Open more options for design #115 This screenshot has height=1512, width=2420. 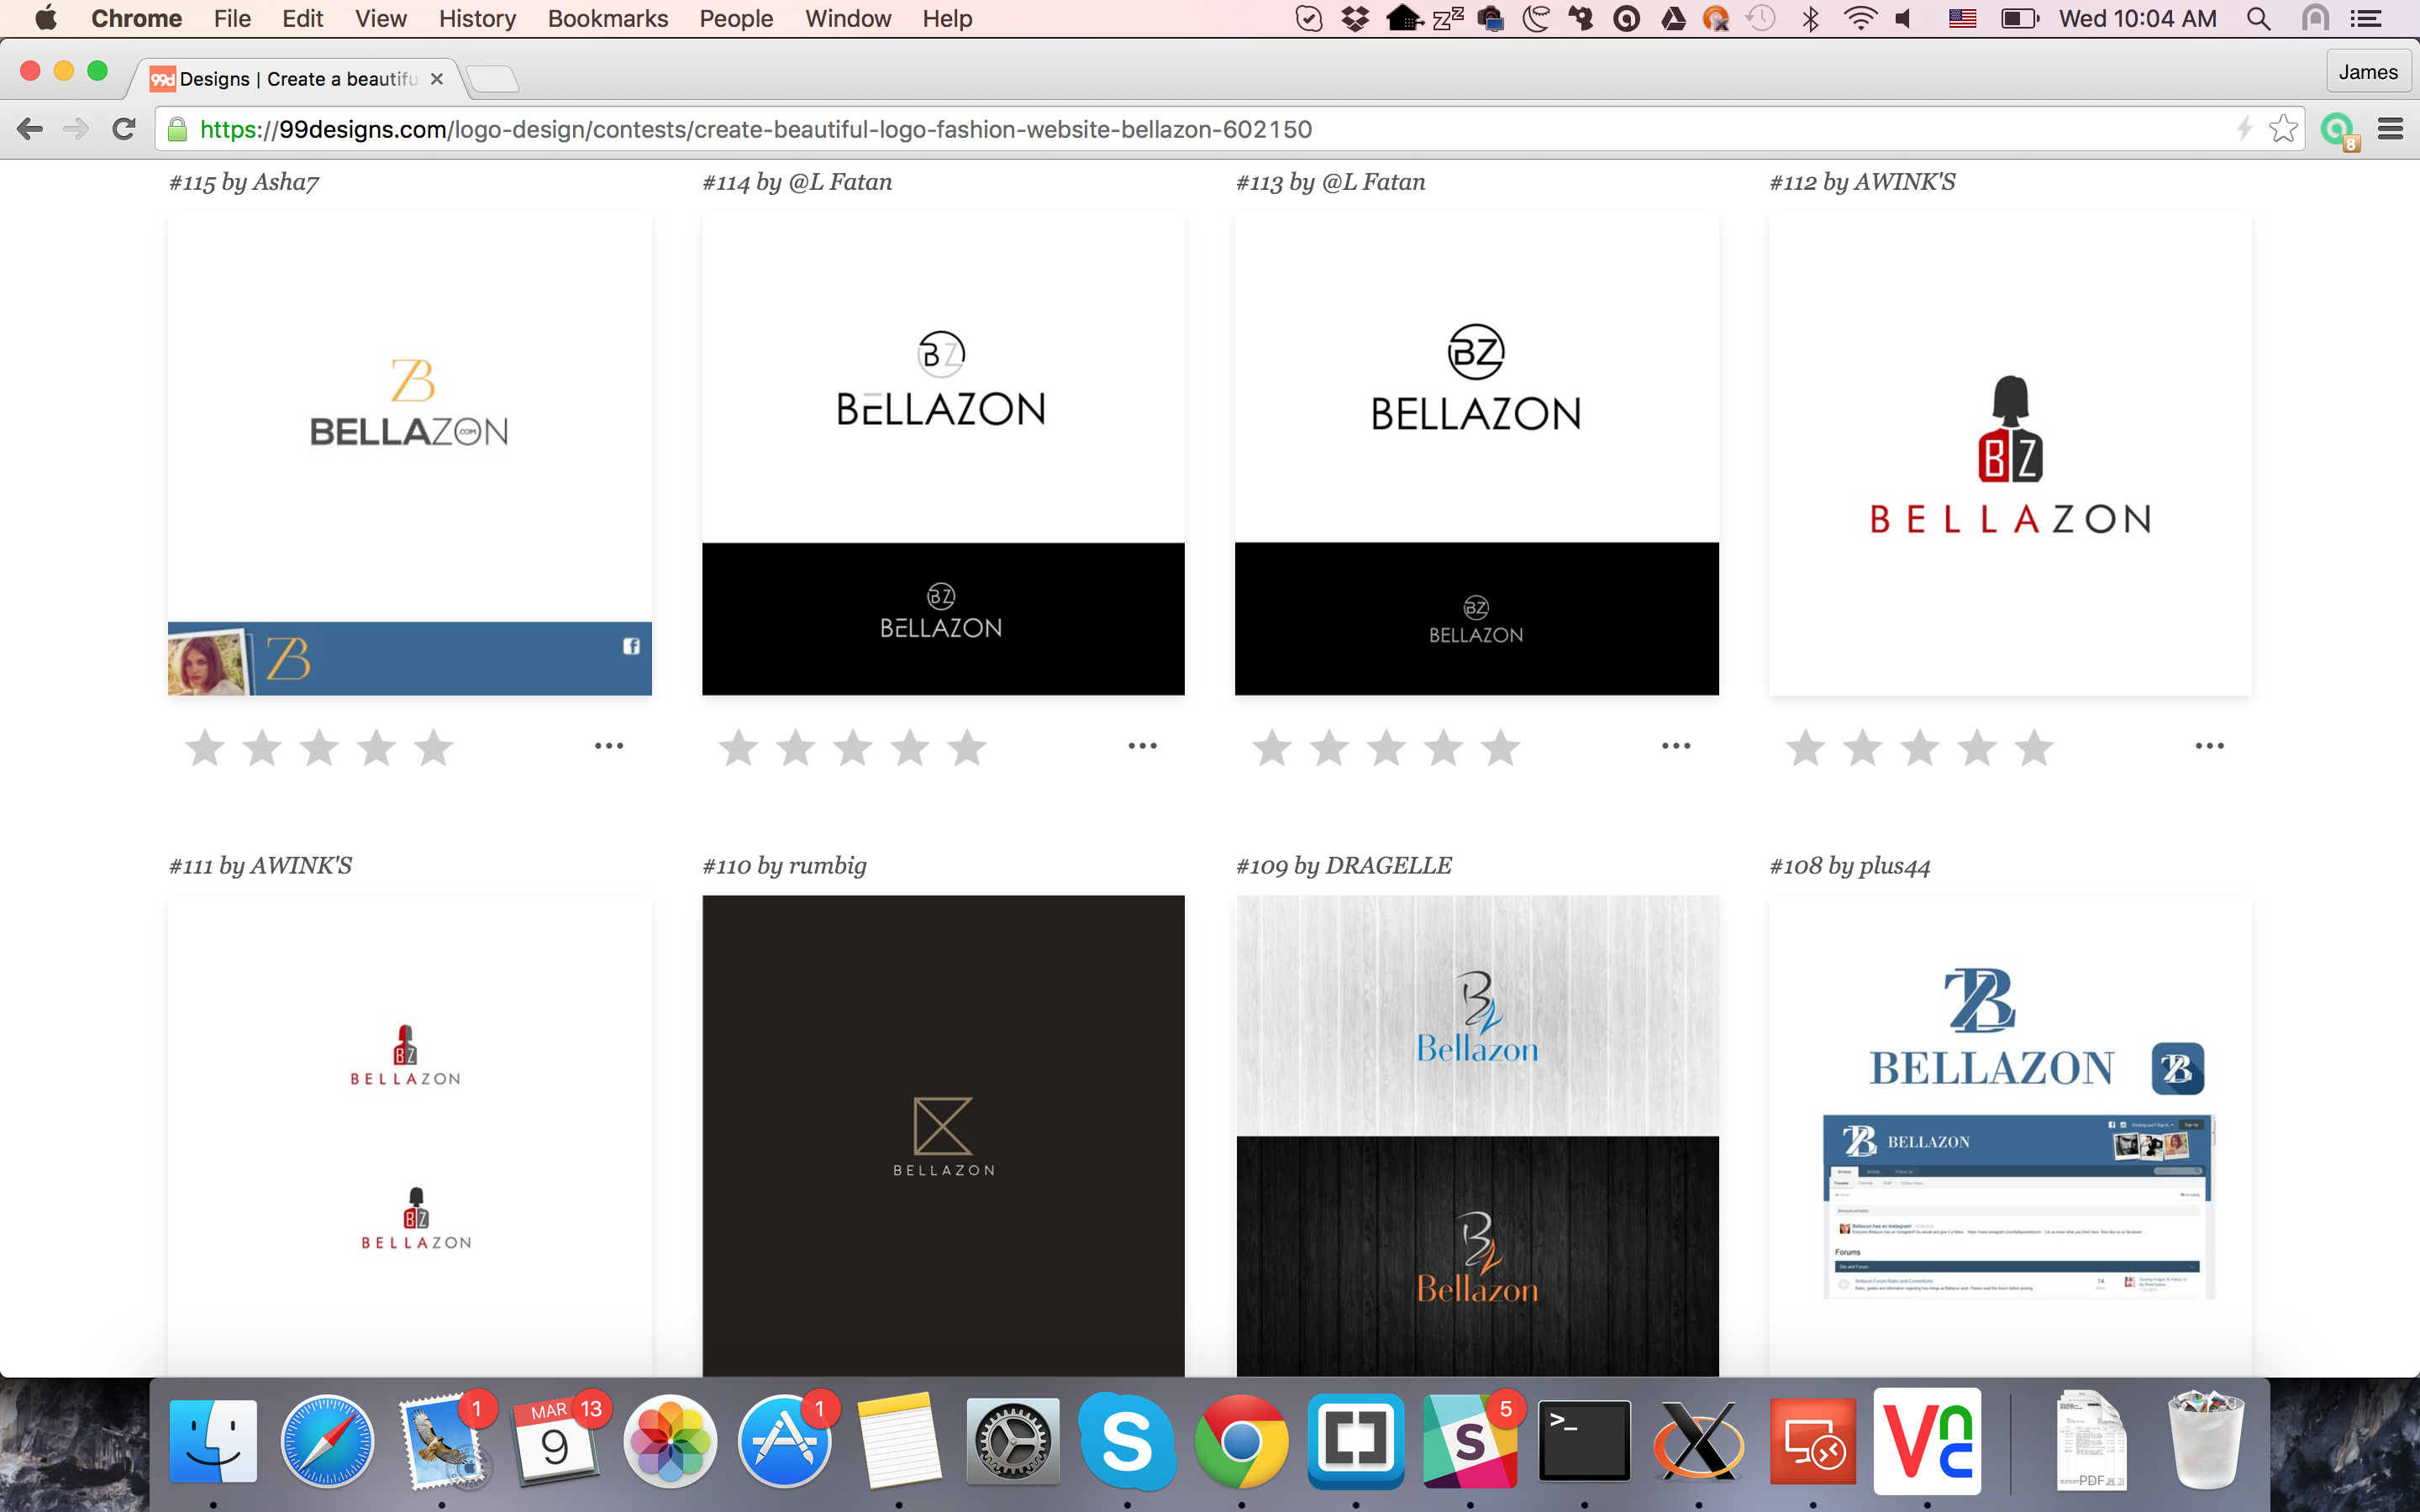click(609, 746)
